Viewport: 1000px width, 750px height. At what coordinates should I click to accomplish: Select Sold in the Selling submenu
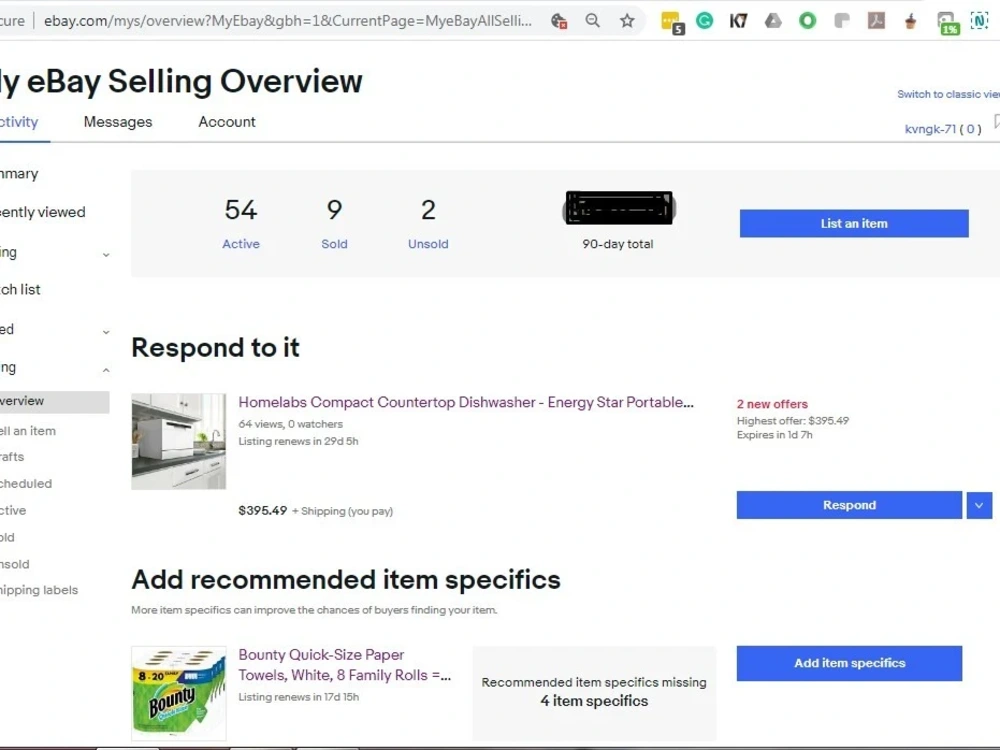click(x=7, y=538)
